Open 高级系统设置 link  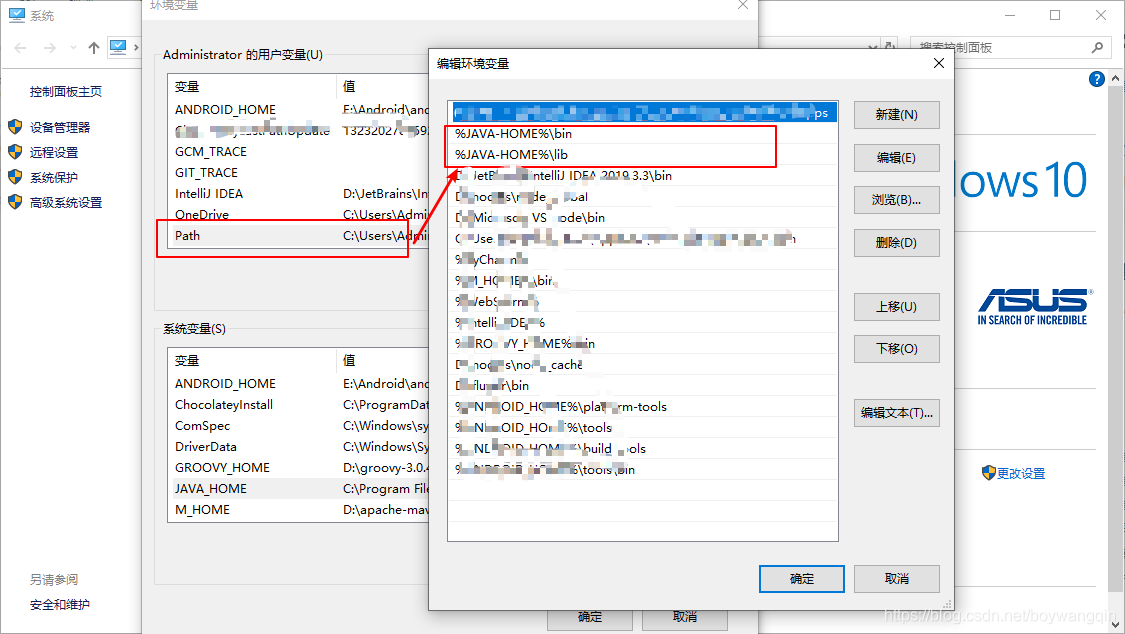point(65,202)
